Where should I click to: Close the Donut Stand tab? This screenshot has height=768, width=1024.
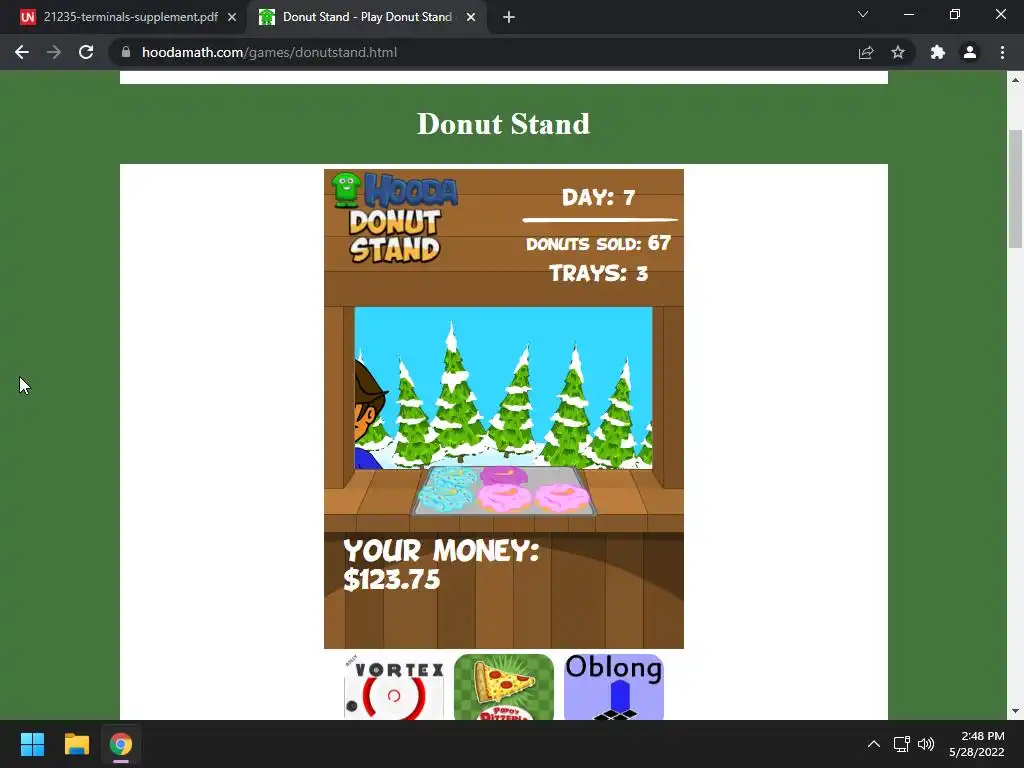471,17
